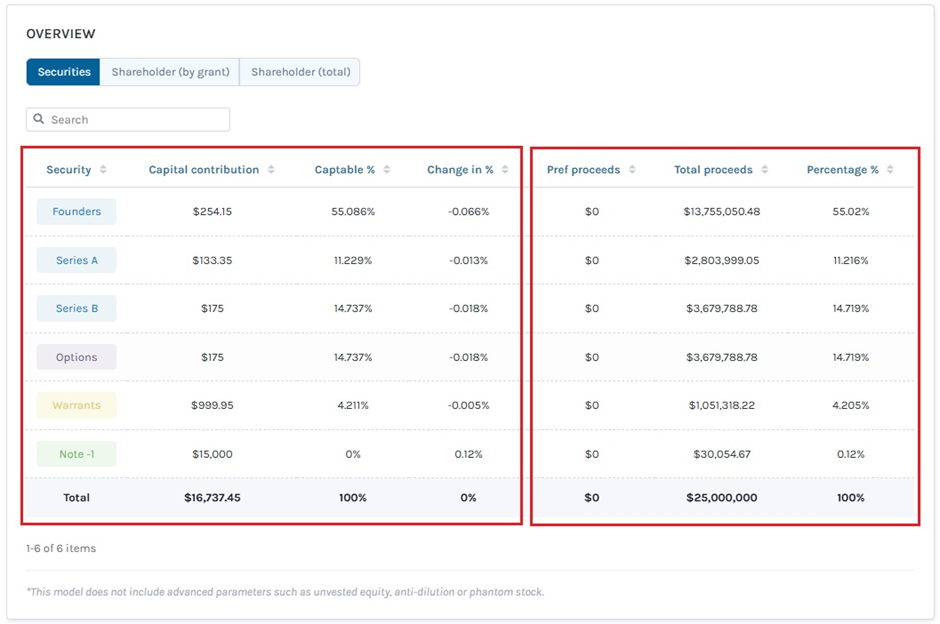The width and height of the screenshot is (940, 624).
Task: Open the Series A security tag
Action: (76, 260)
